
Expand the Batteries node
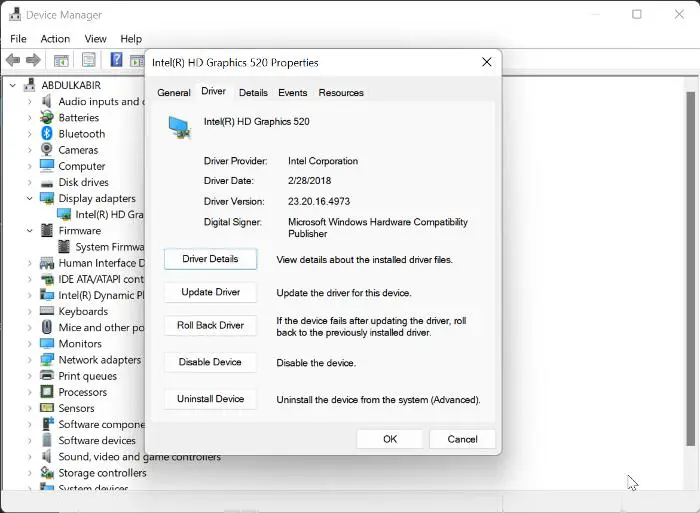coord(29,117)
